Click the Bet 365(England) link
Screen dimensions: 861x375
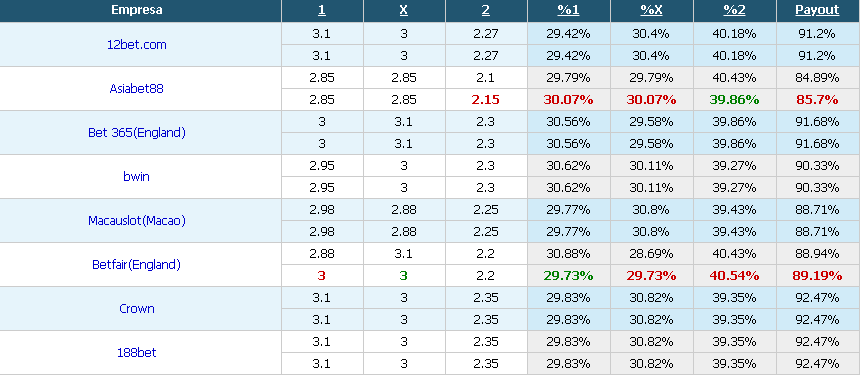tap(137, 132)
